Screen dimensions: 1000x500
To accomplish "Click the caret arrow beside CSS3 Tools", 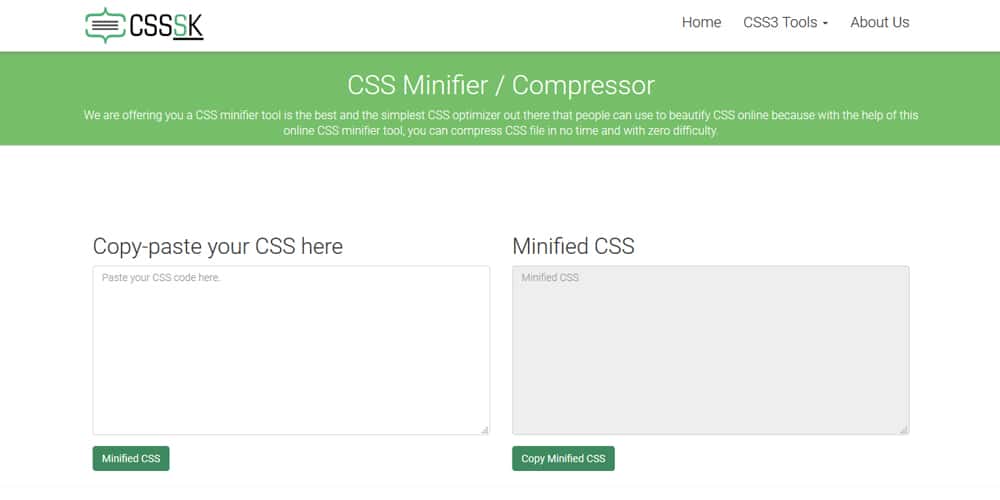I will [825, 24].
